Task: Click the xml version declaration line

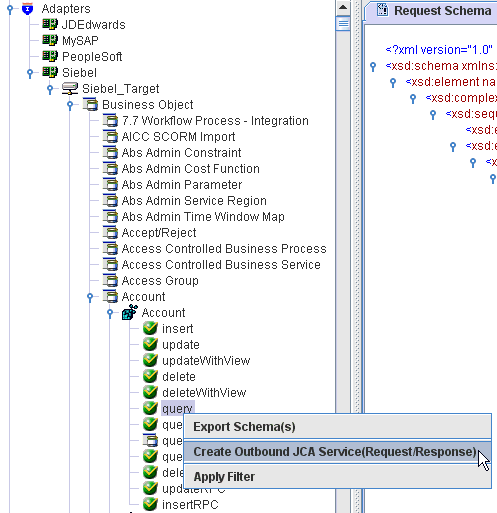Action: [x=439, y=50]
